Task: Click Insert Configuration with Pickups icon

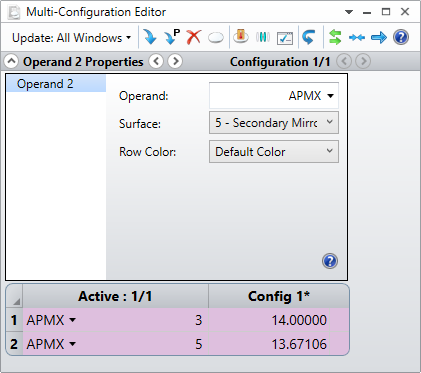Action: click(x=172, y=37)
